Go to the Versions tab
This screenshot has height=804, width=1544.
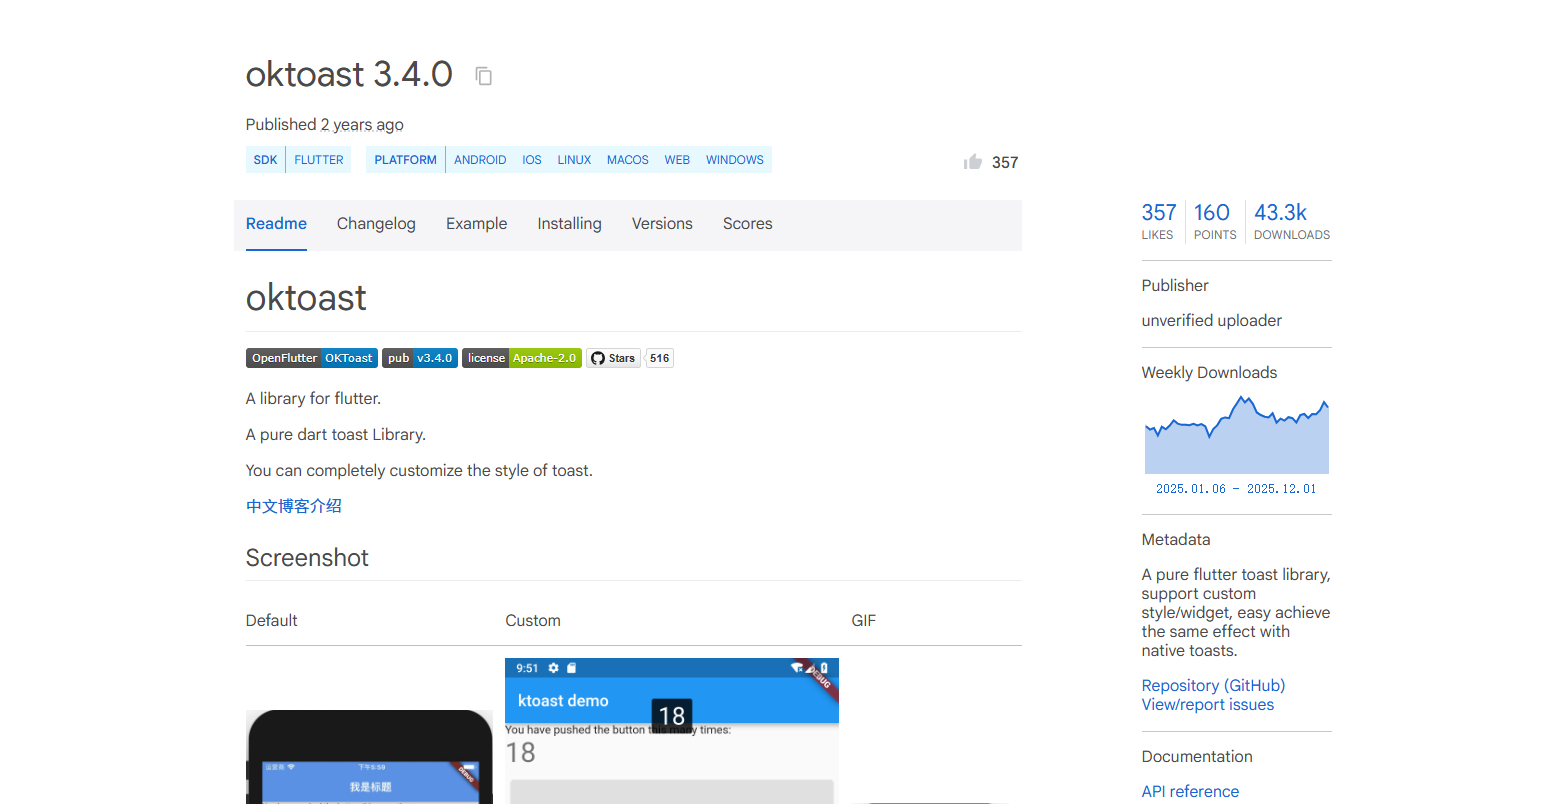(662, 224)
